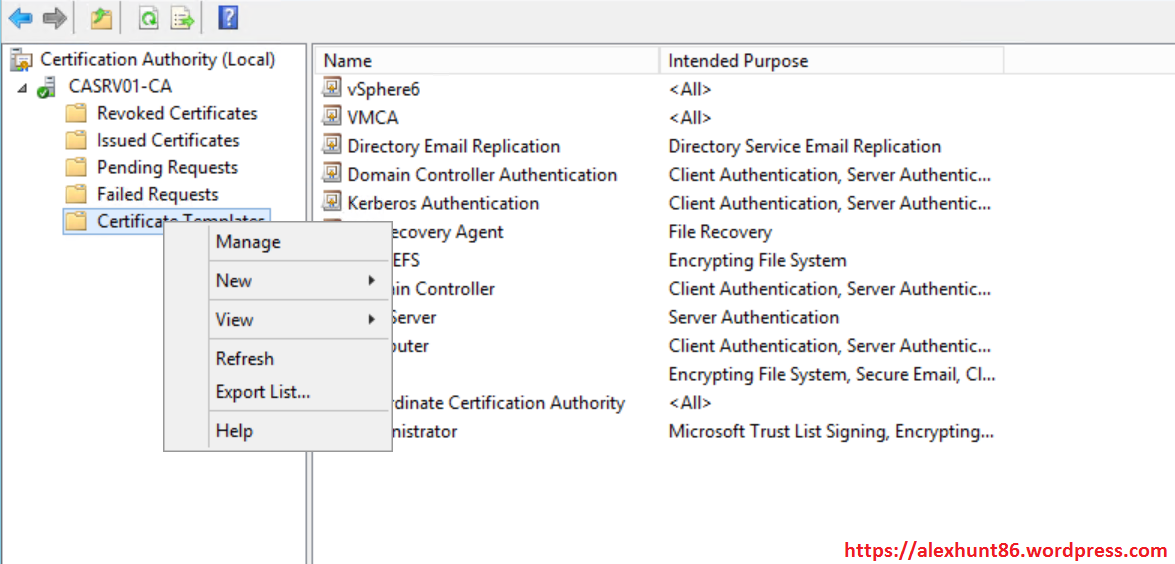1175x564 pixels.
Task: Open the Revoked Certificates folder
Action: (177, 113)
